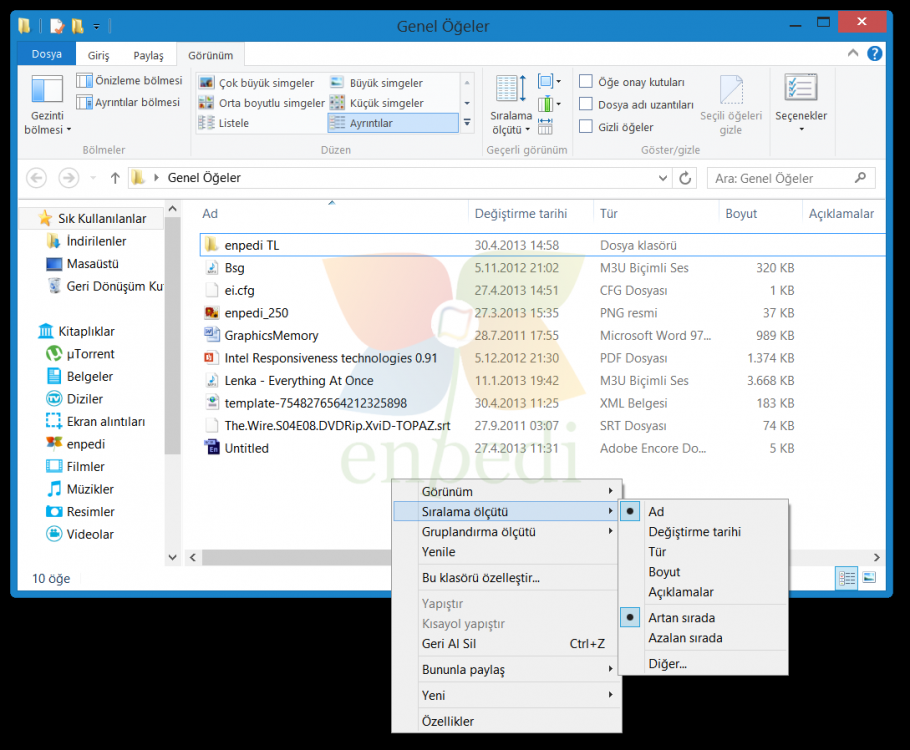This screenshot has height=750, width=910.
Task: Expand Görünüm submenu in context menu
Action: 507,491
